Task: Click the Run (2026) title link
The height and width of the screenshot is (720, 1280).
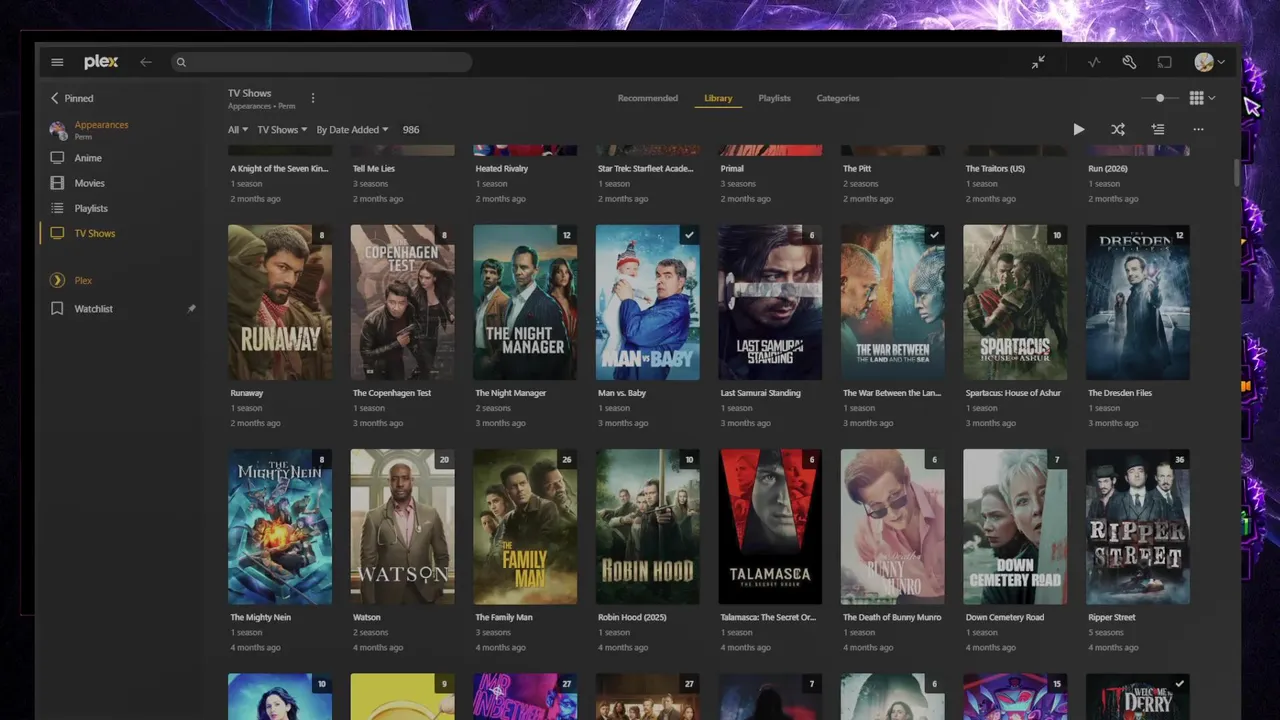Action: pyautogui.click(x=1108, y=169)
